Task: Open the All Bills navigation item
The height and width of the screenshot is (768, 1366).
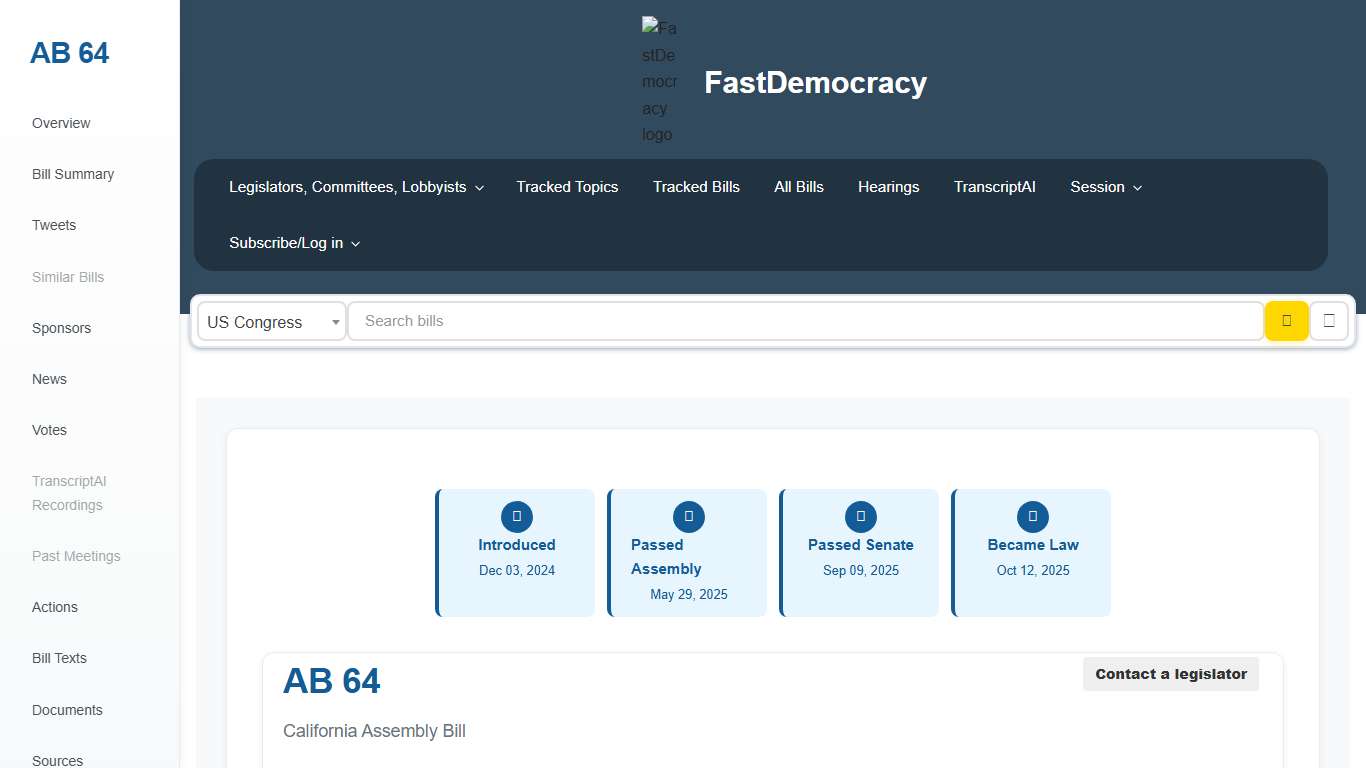Action: click(799, 187)
